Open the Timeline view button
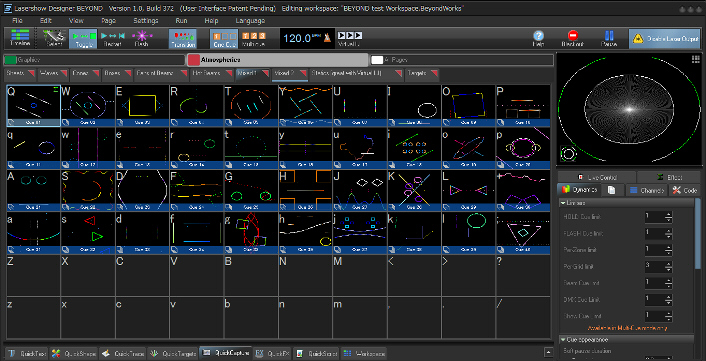This screenshot has height=361, width=706. [x=20, y=38]
